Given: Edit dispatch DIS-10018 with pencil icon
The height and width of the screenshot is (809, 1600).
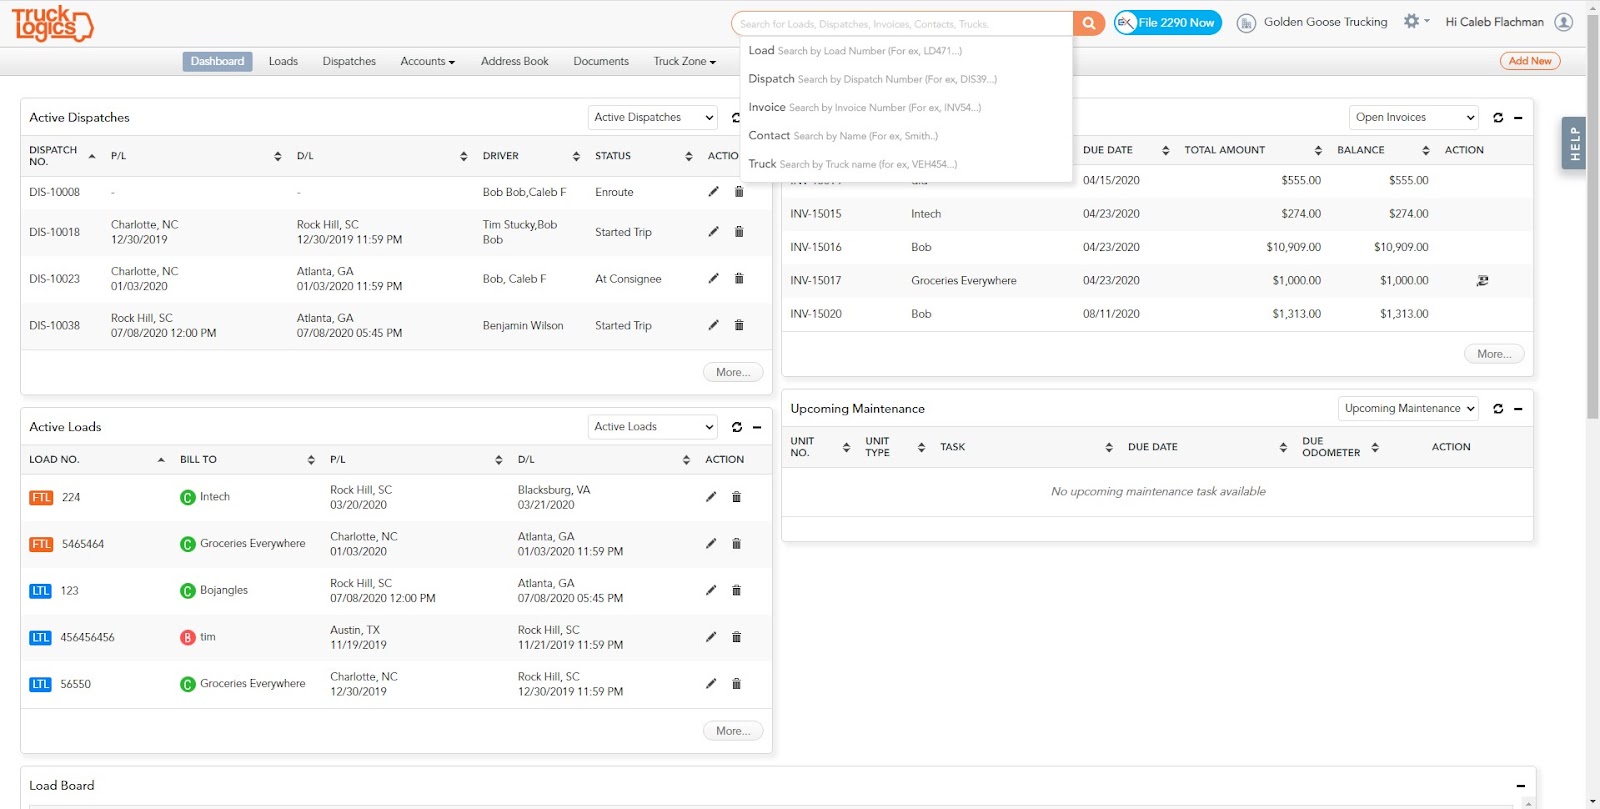Looking at the screenshot, I should [713, 232].
